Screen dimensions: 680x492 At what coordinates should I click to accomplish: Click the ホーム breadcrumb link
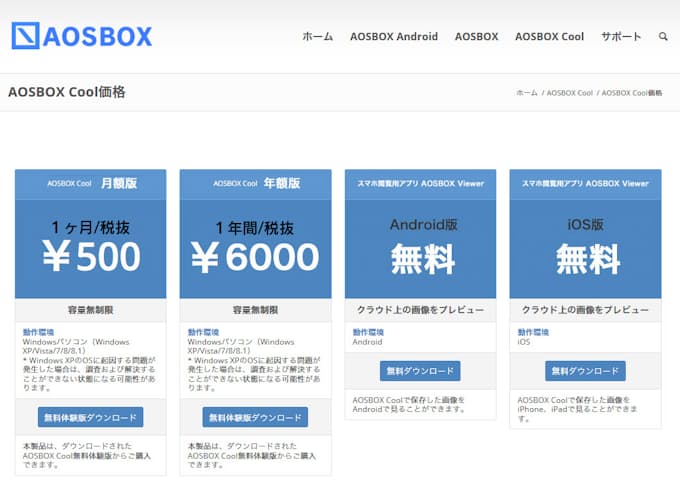526,93
